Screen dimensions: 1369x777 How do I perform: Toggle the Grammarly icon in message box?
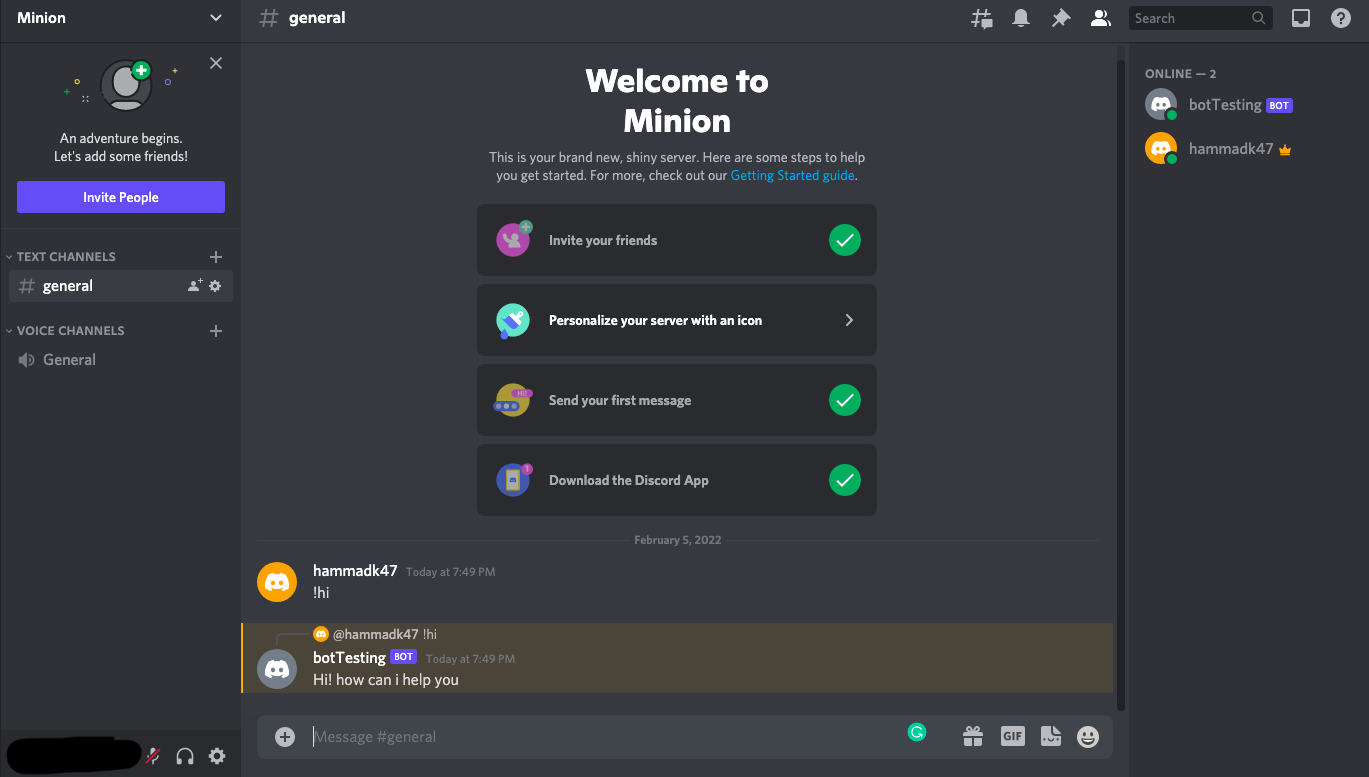point(917,732)
